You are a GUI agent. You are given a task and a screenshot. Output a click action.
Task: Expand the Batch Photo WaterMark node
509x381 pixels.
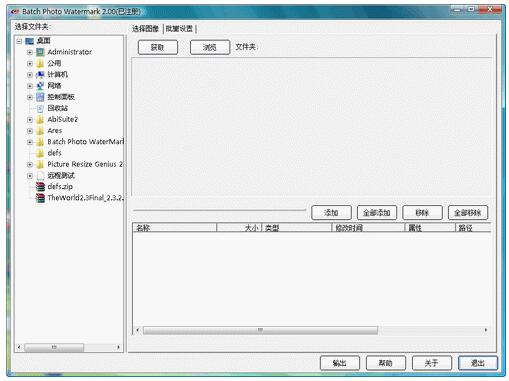tap(30, 142)
